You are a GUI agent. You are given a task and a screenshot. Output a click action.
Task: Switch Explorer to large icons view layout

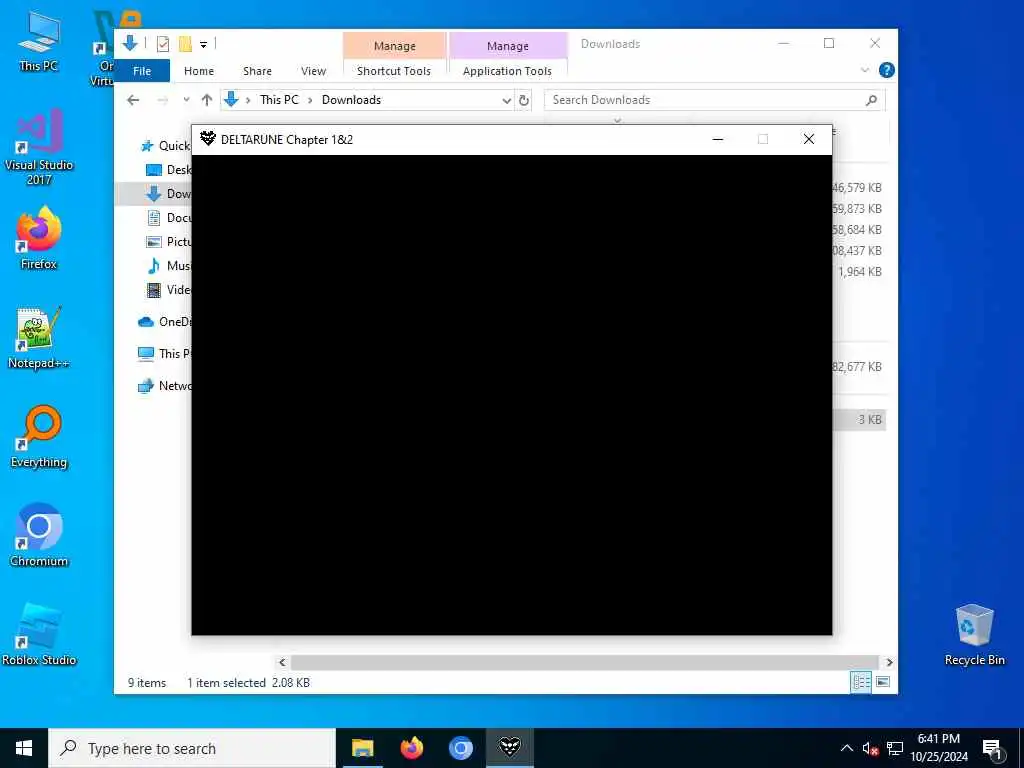click(x=883, y=682)
